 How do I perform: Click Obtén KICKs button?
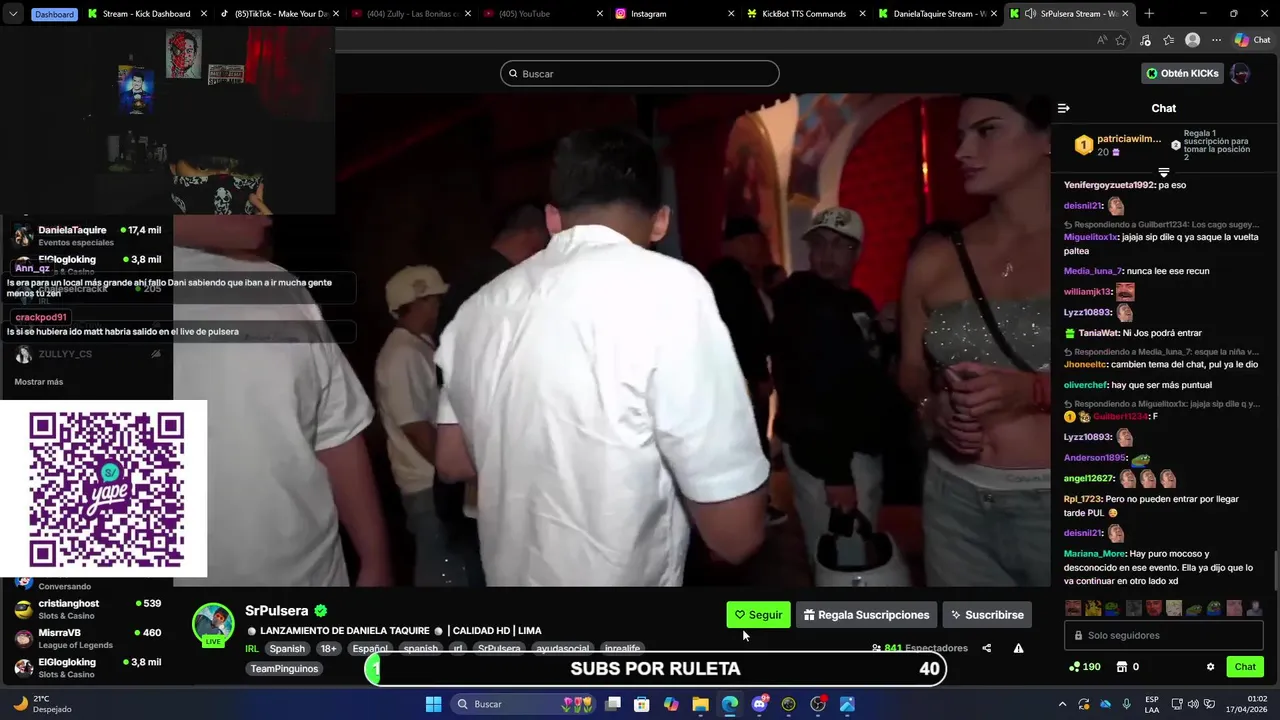pyautogui.click(x=1182, y=73)
